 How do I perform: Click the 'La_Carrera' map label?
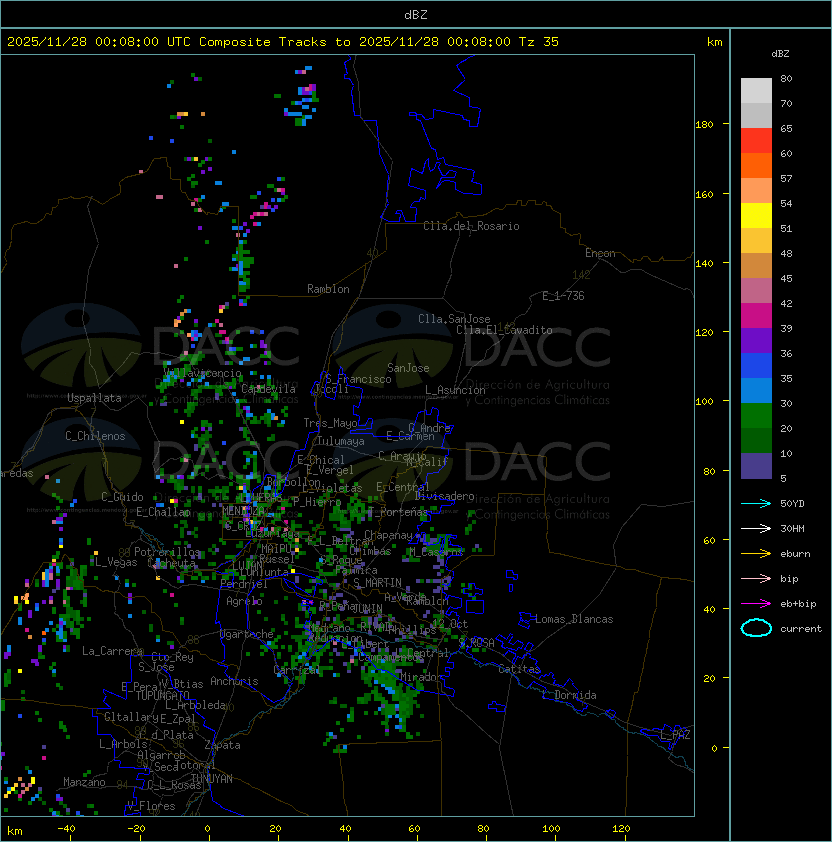(x=112, y=651)
